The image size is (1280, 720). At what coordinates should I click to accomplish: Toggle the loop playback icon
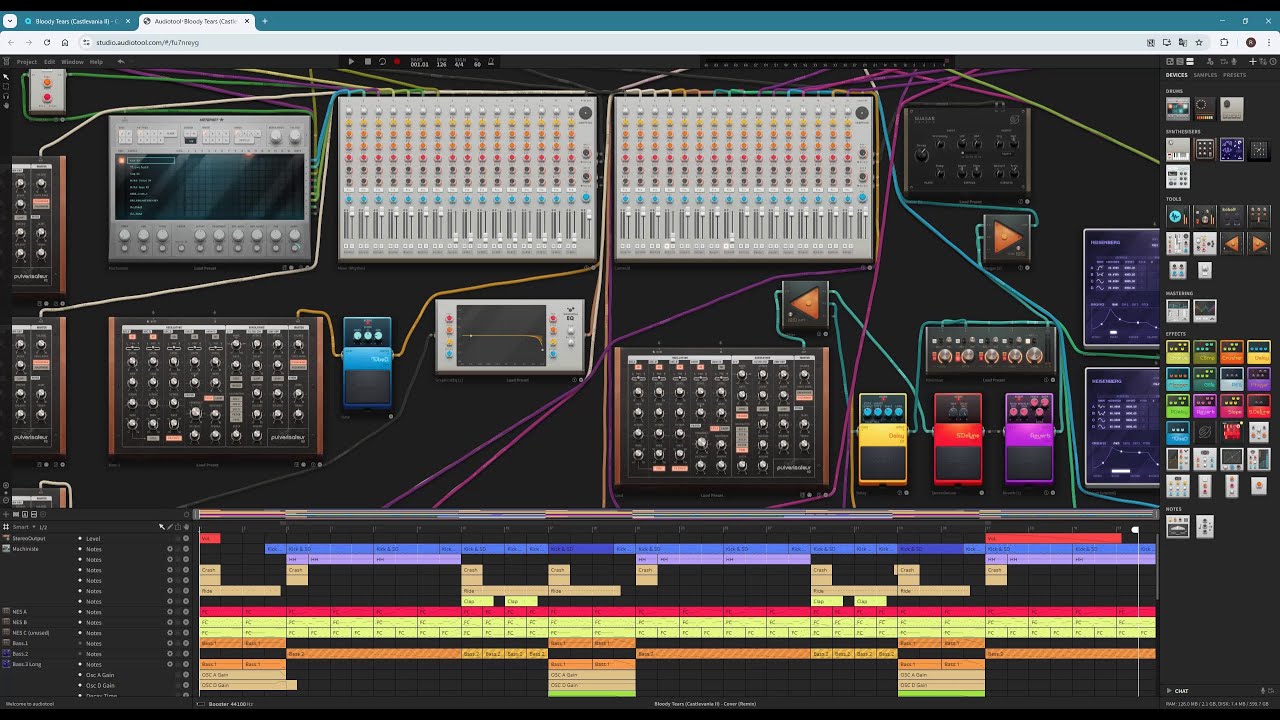pyautogui.click(x=382, y=62)
